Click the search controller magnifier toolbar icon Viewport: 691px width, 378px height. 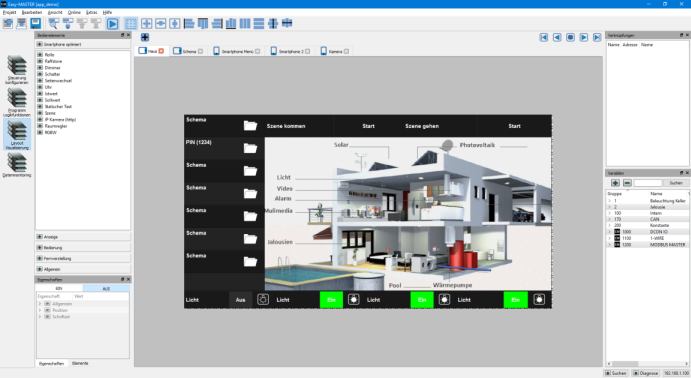(54, 23)
